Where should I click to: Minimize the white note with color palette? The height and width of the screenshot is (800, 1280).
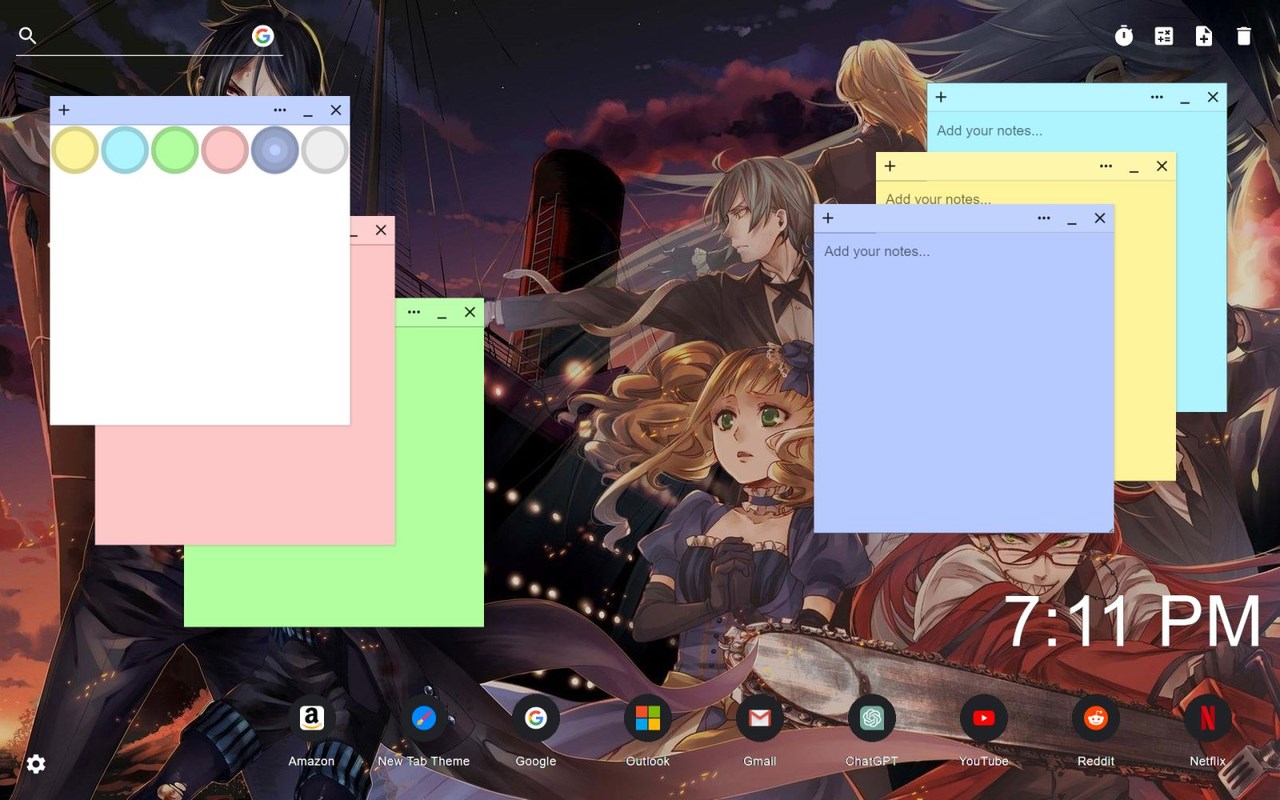point(308,112)
